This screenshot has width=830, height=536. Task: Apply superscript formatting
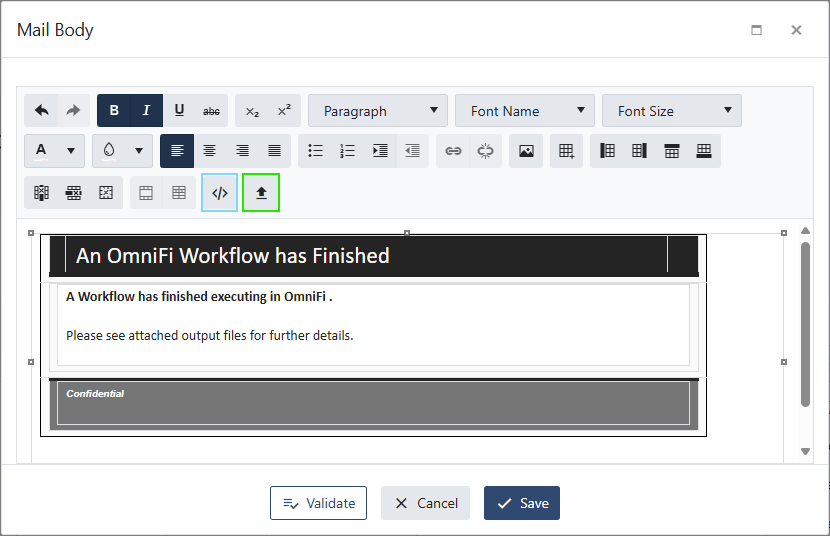click(284, 111)
